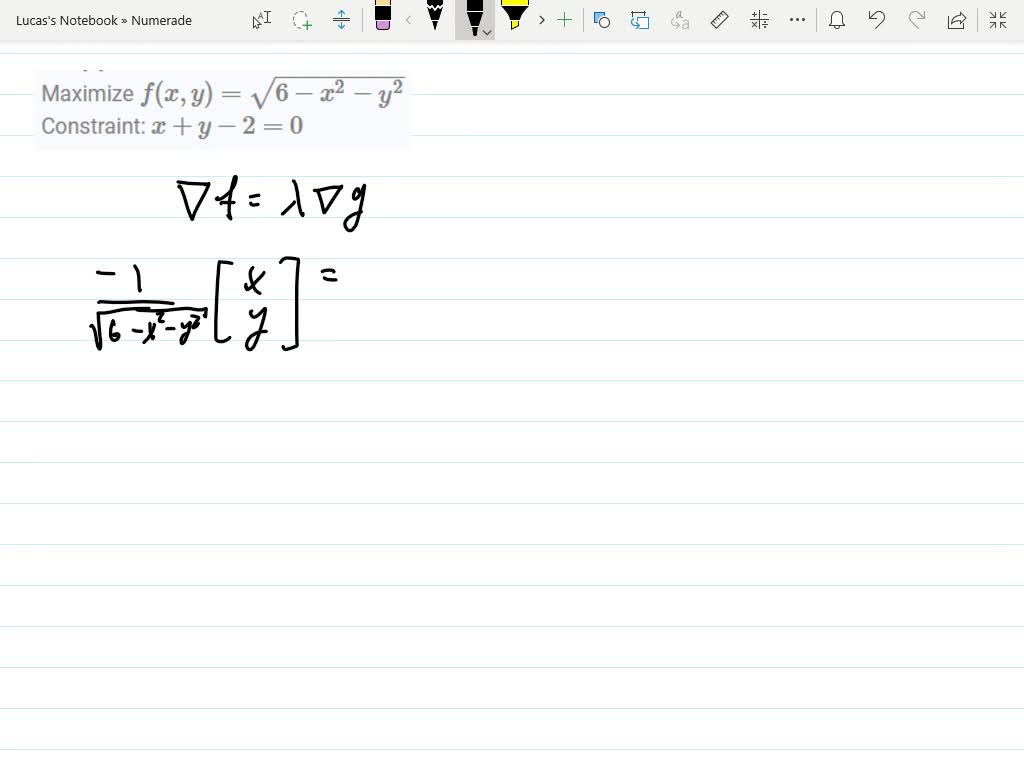
Task: Select the text selection tool
Action: (x=261, y=20)
